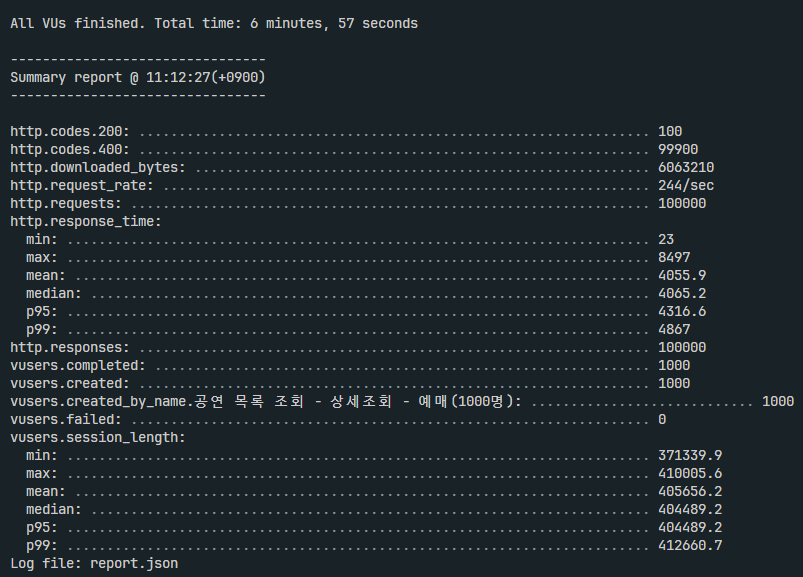The image size is (803, 577).
Task: Select the response time max value 8497
Action: (x=674, y=257)
